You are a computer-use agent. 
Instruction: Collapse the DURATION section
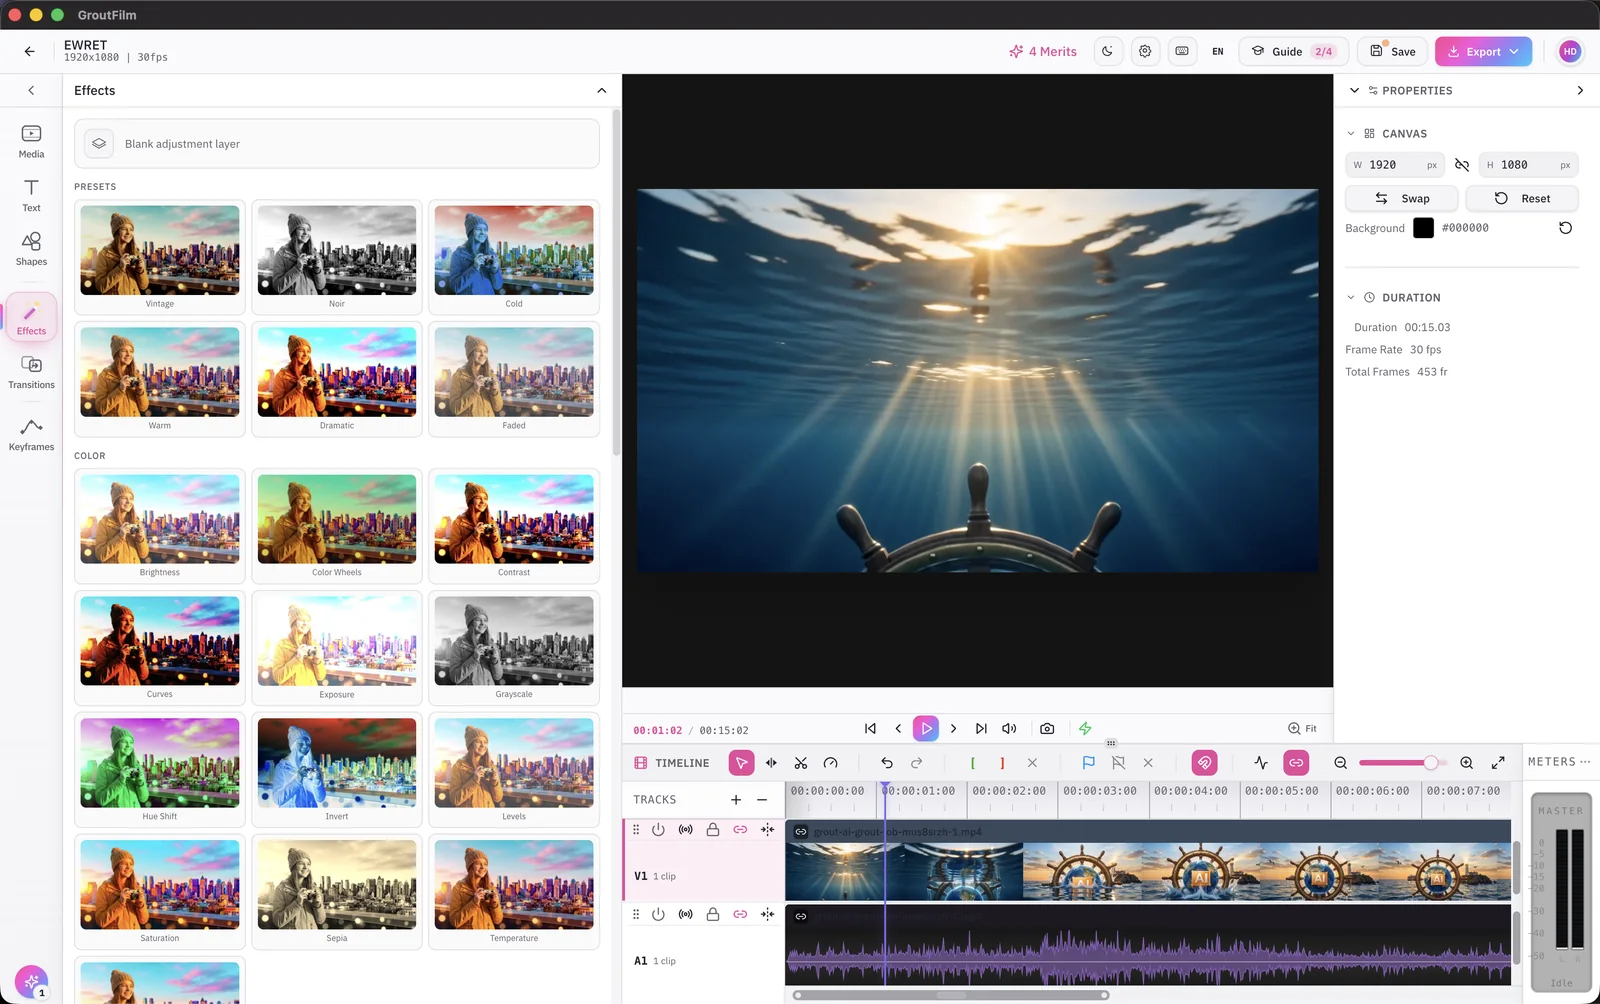[x=1350, y=298]
